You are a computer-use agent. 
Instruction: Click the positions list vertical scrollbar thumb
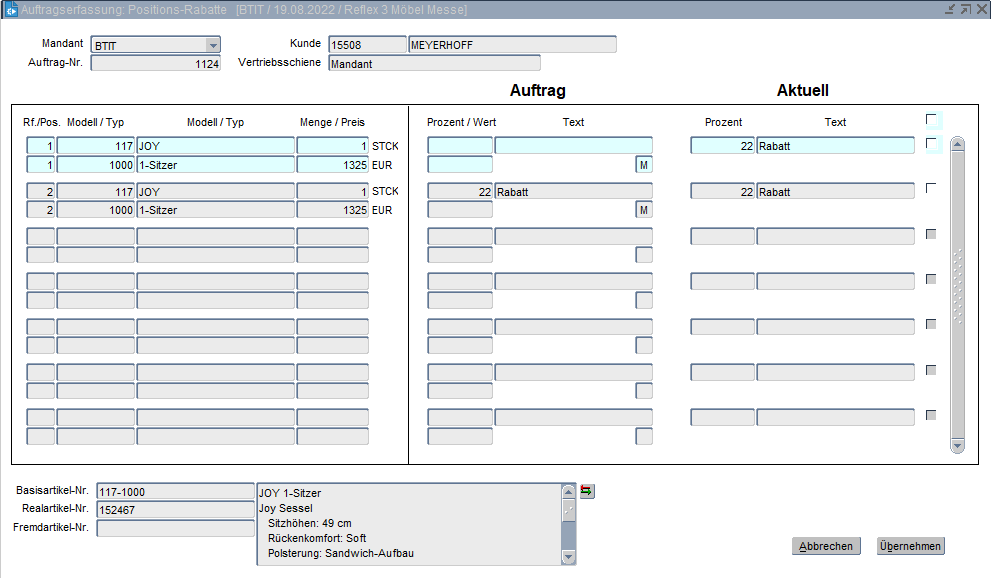click(x=957, y=285)
